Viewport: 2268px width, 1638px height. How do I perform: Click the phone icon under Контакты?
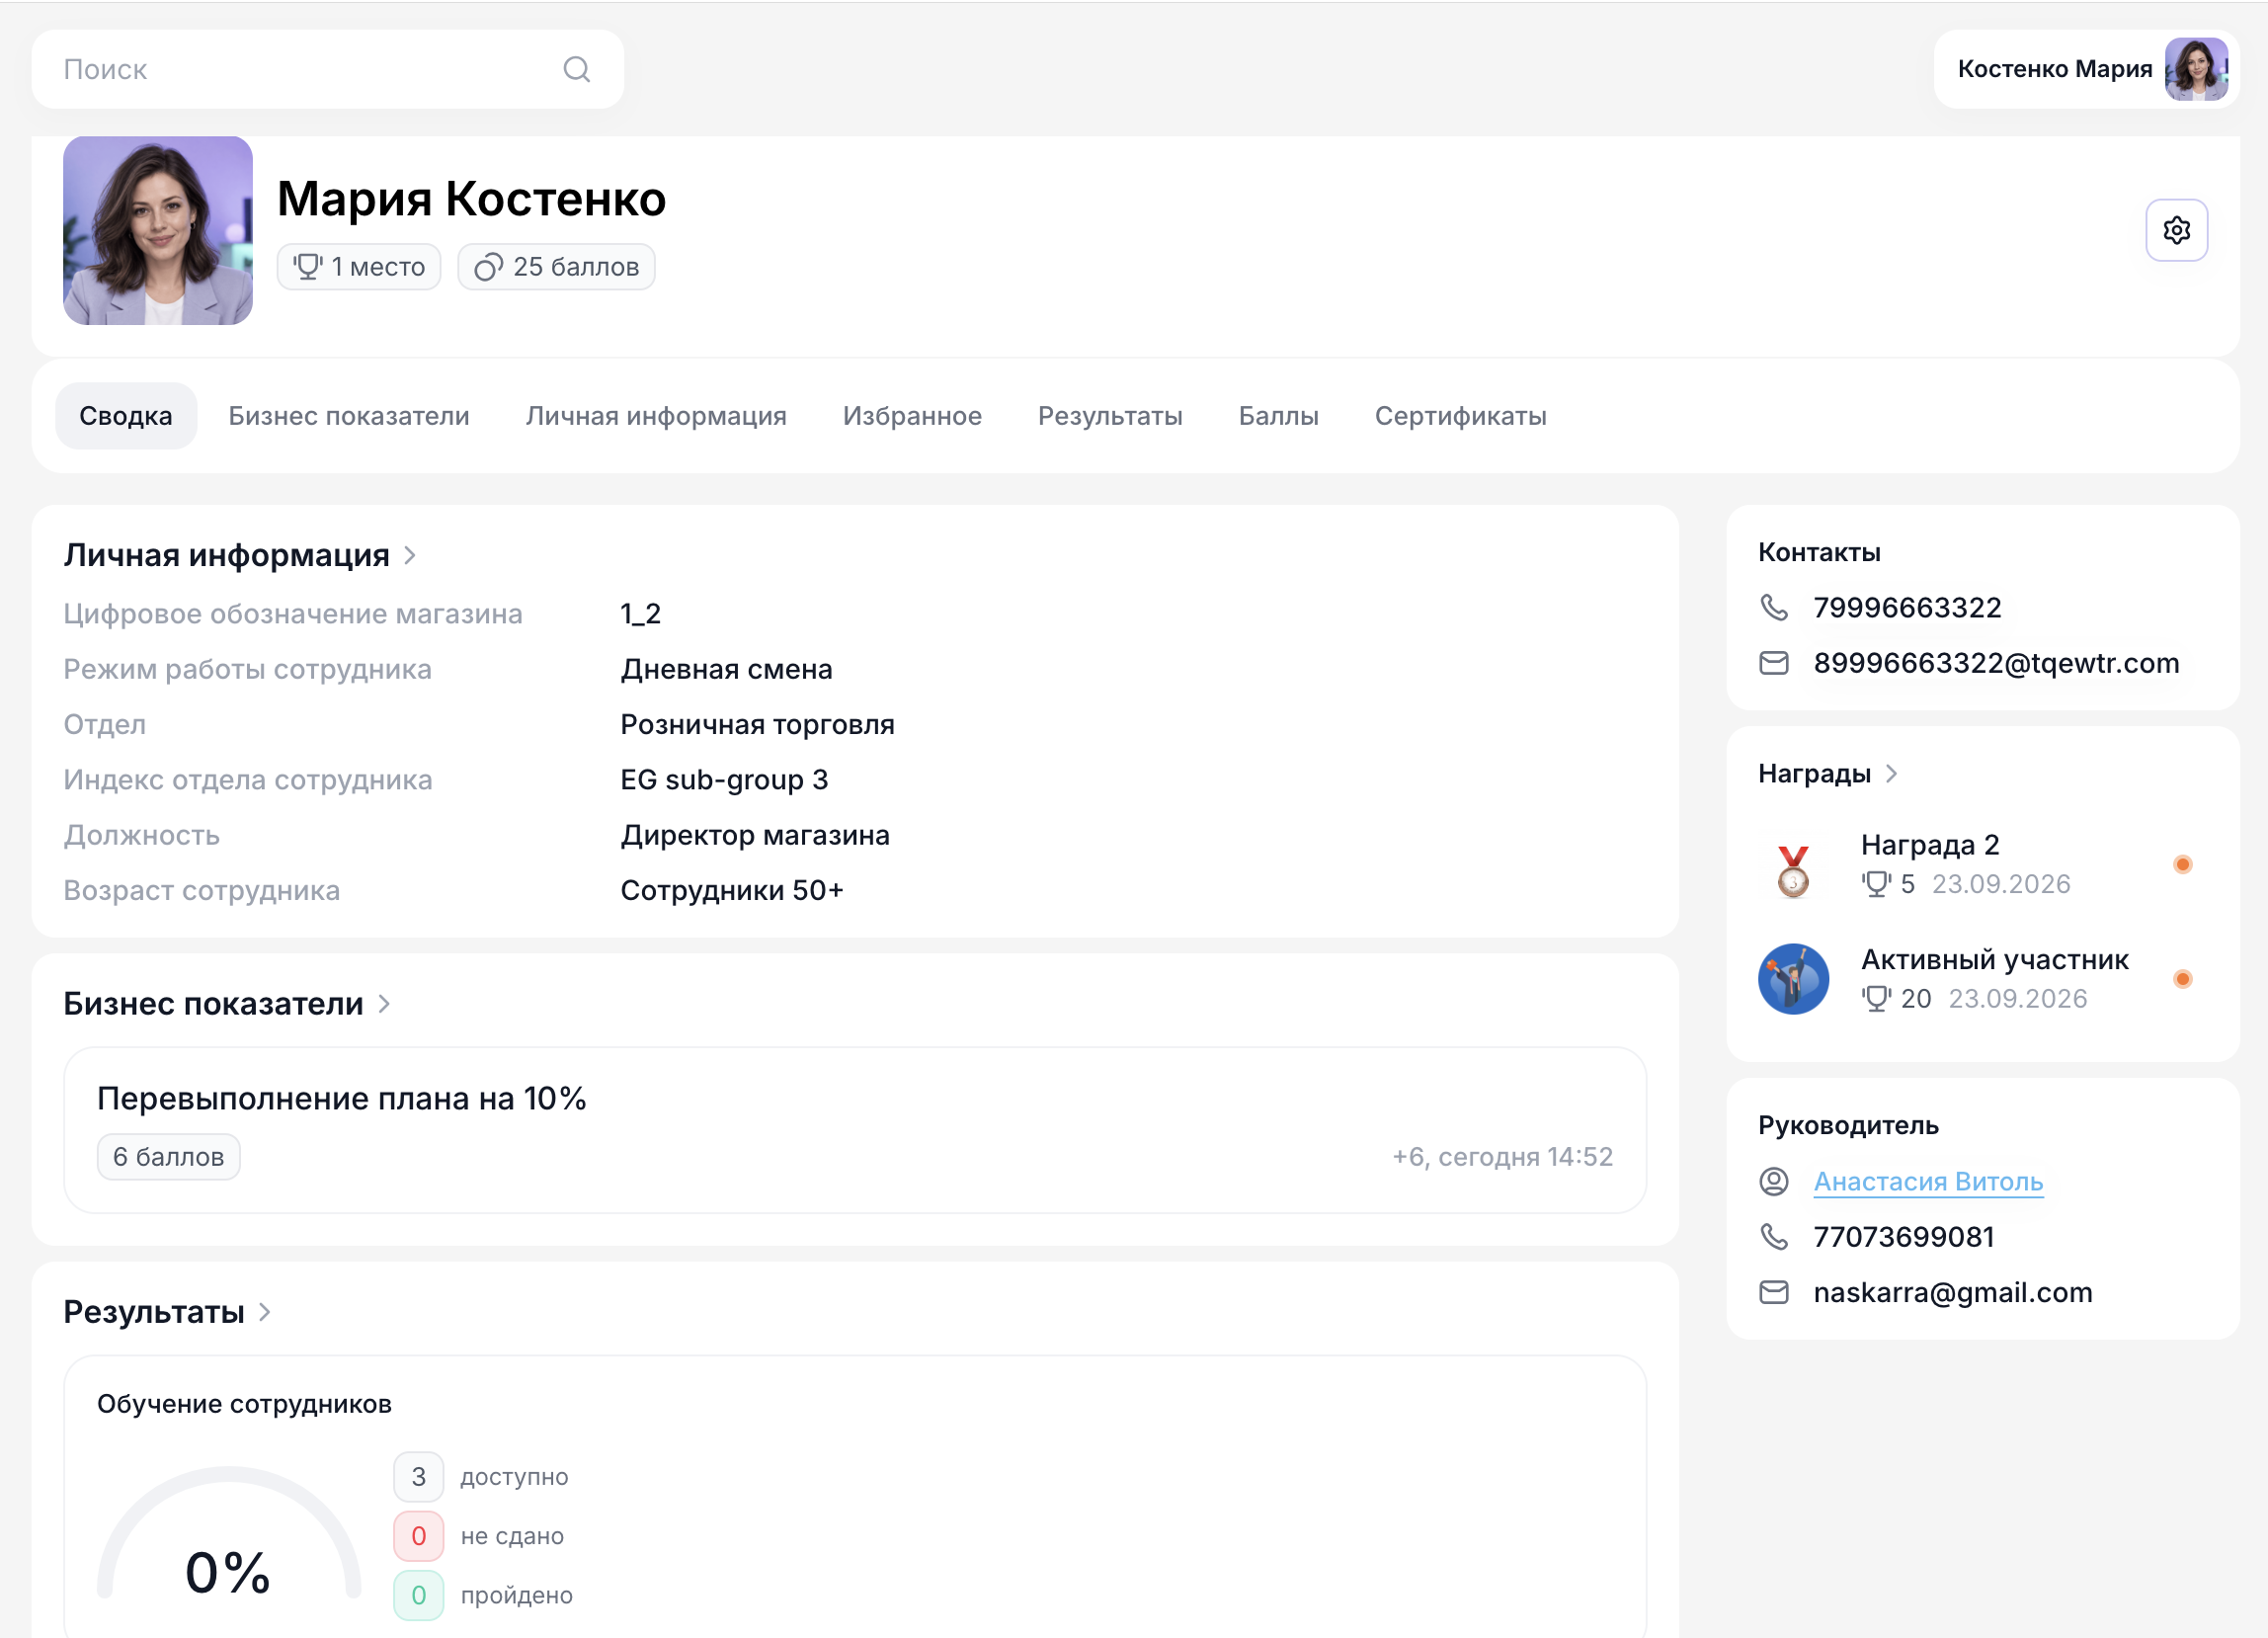[x=1773, y=607]
